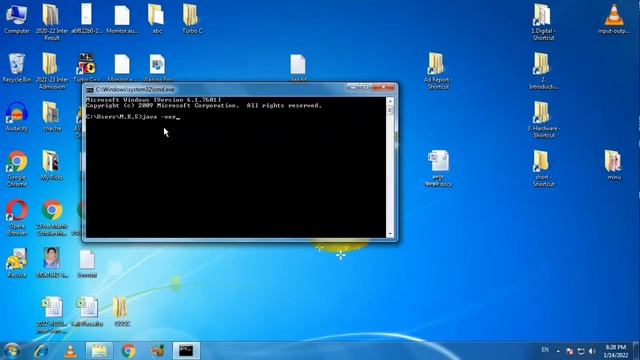Select the chacha folder icon
The width and height of the screenshot is (640, 360).
pos(51,116)
